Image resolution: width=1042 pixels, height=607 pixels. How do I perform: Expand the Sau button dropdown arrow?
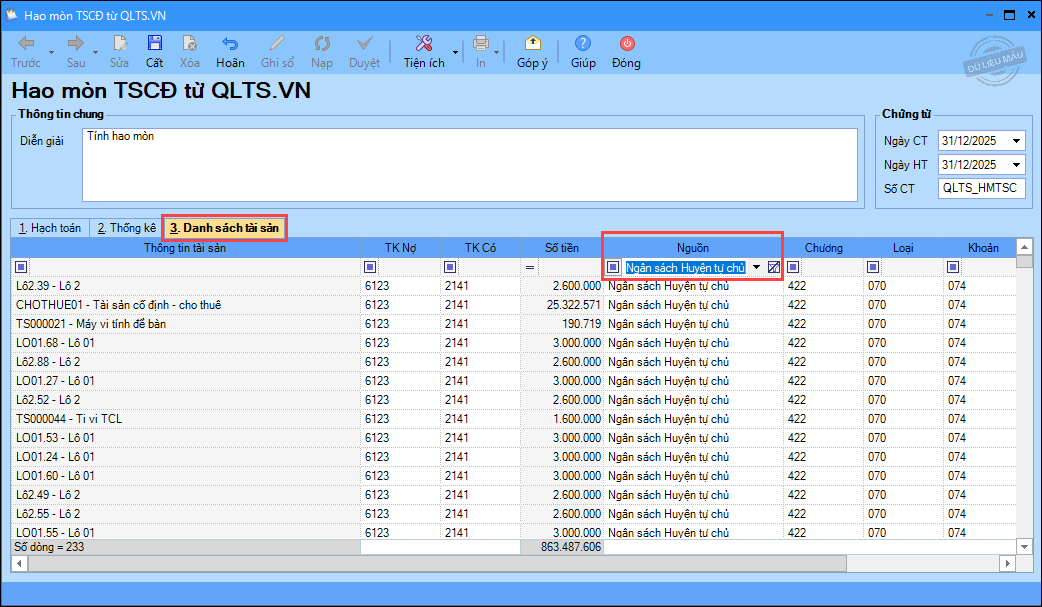[x=96, y=52]
